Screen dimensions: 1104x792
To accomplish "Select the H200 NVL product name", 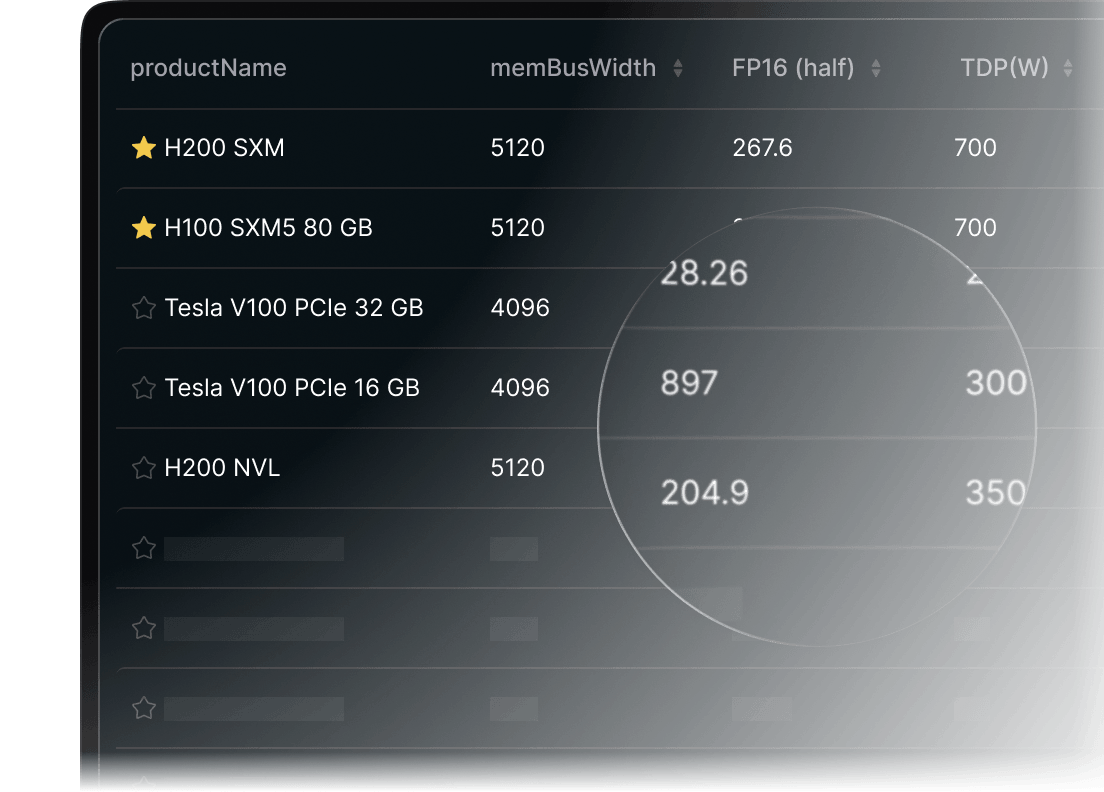I will [x=222, y=467].
